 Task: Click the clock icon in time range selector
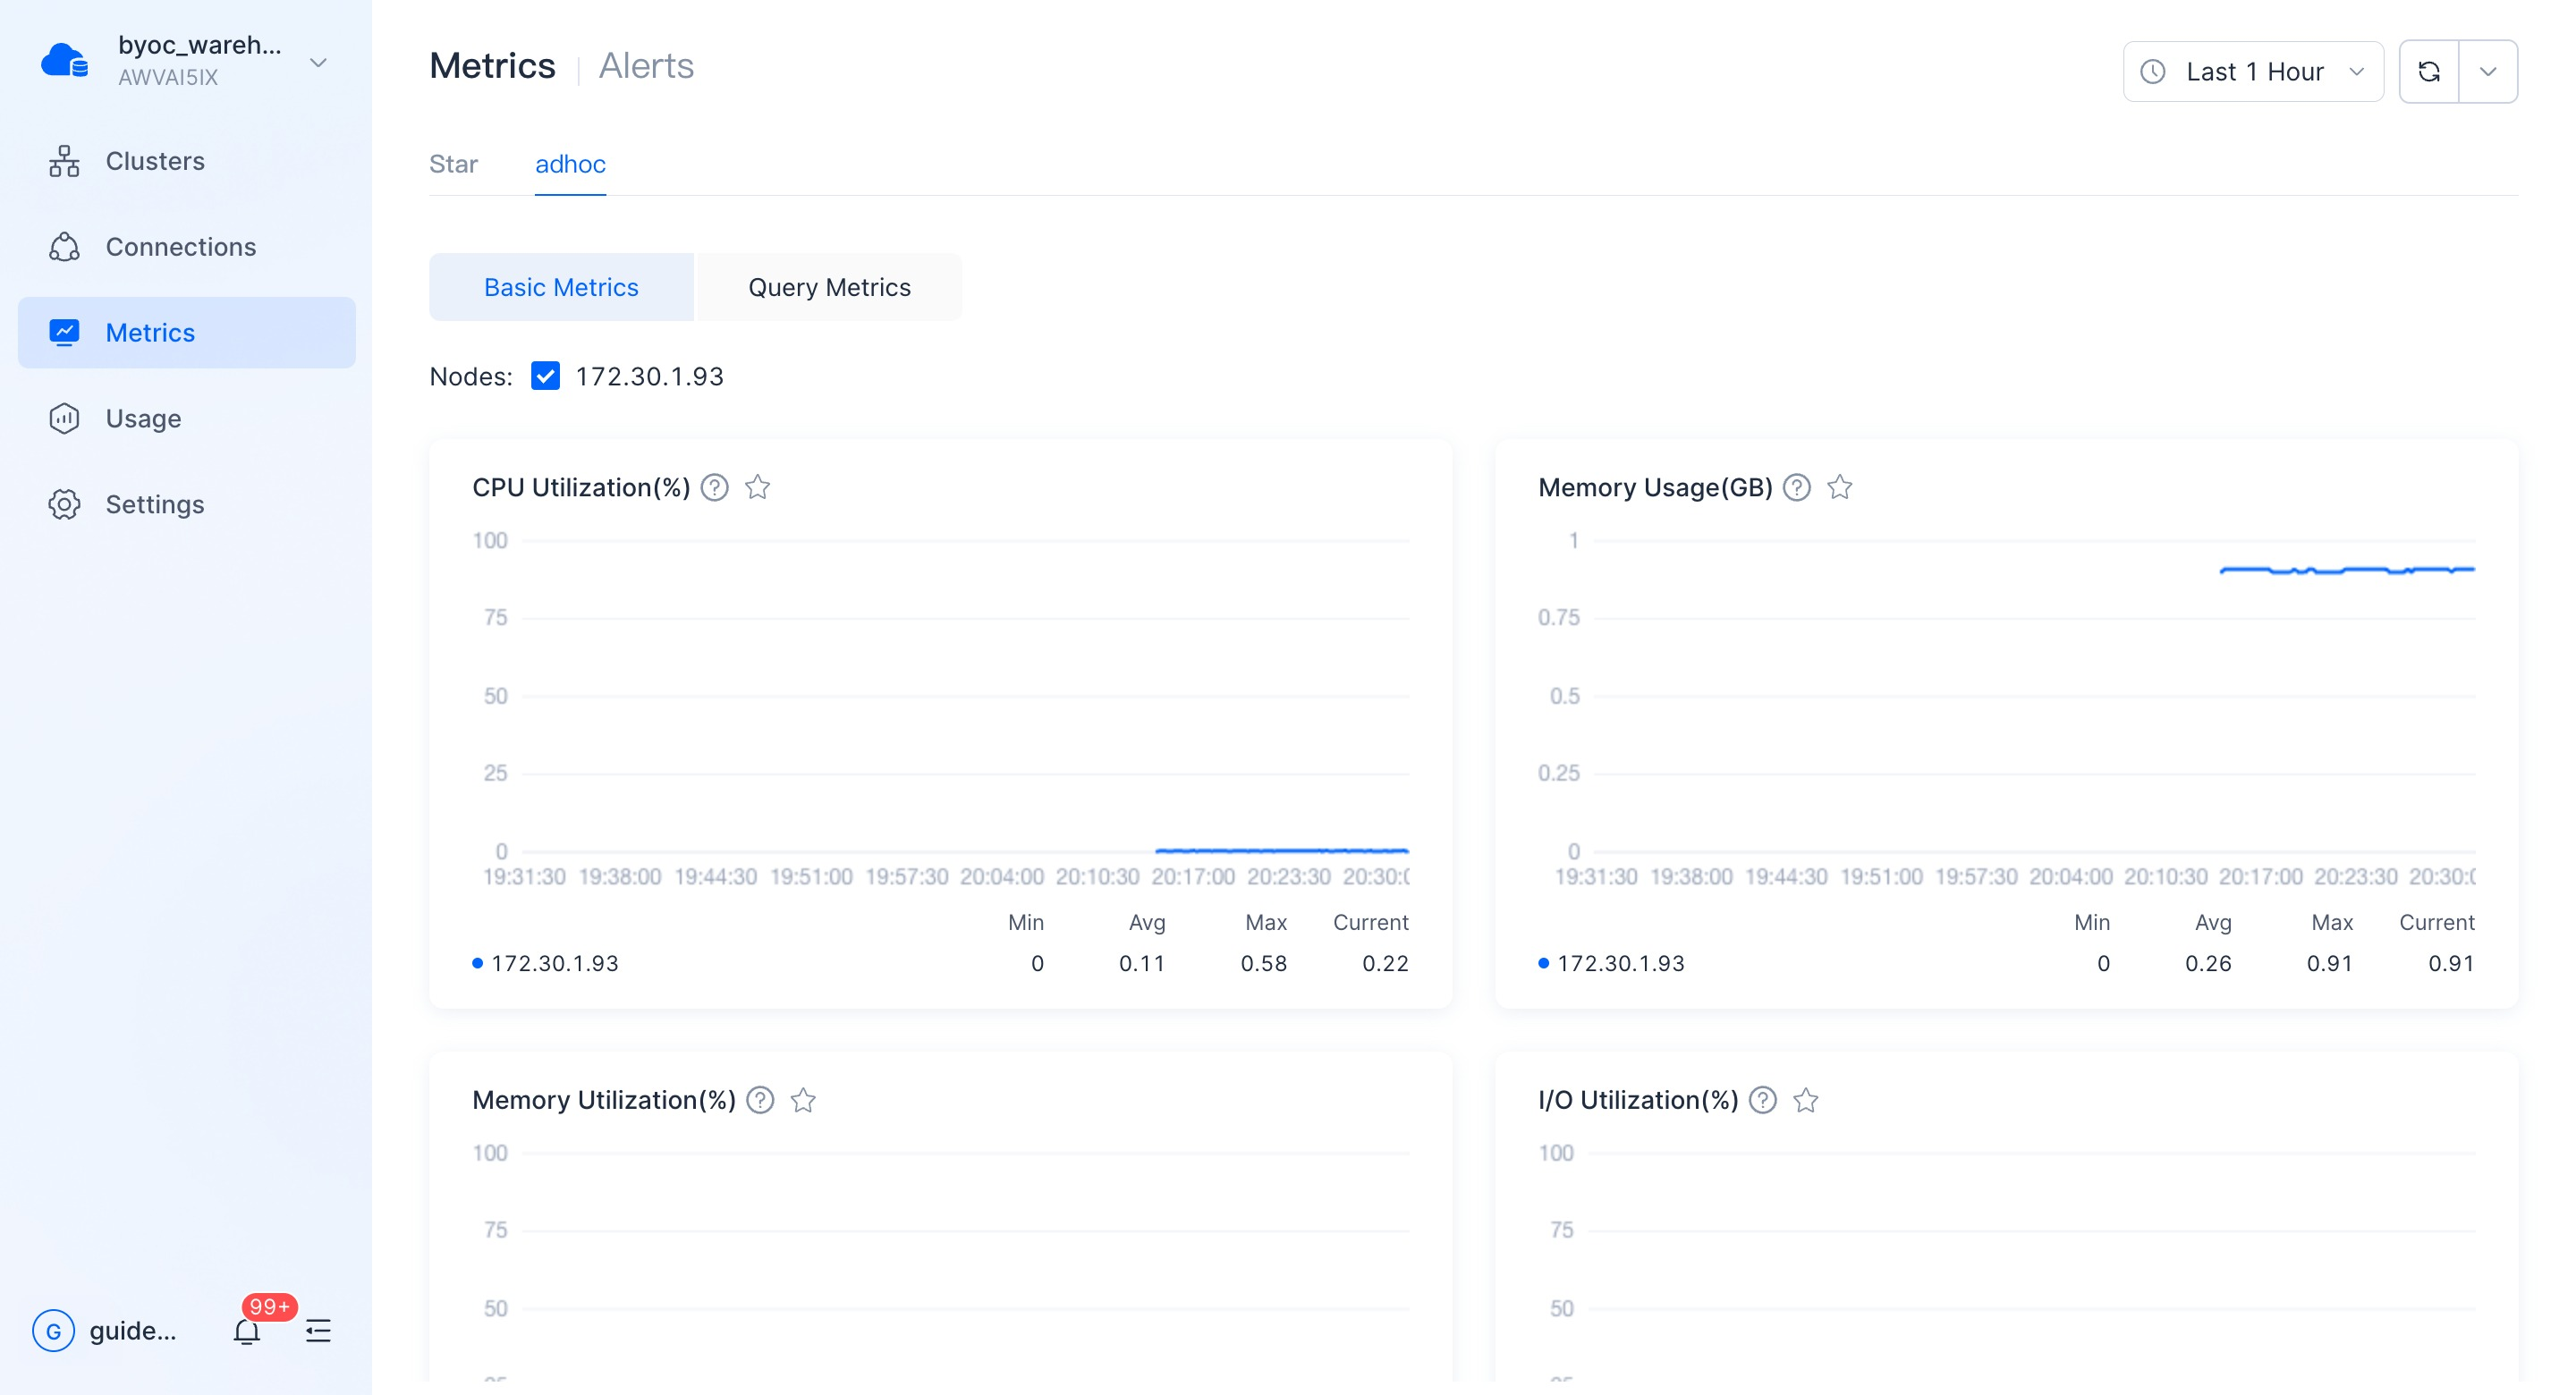(2153, 72)
